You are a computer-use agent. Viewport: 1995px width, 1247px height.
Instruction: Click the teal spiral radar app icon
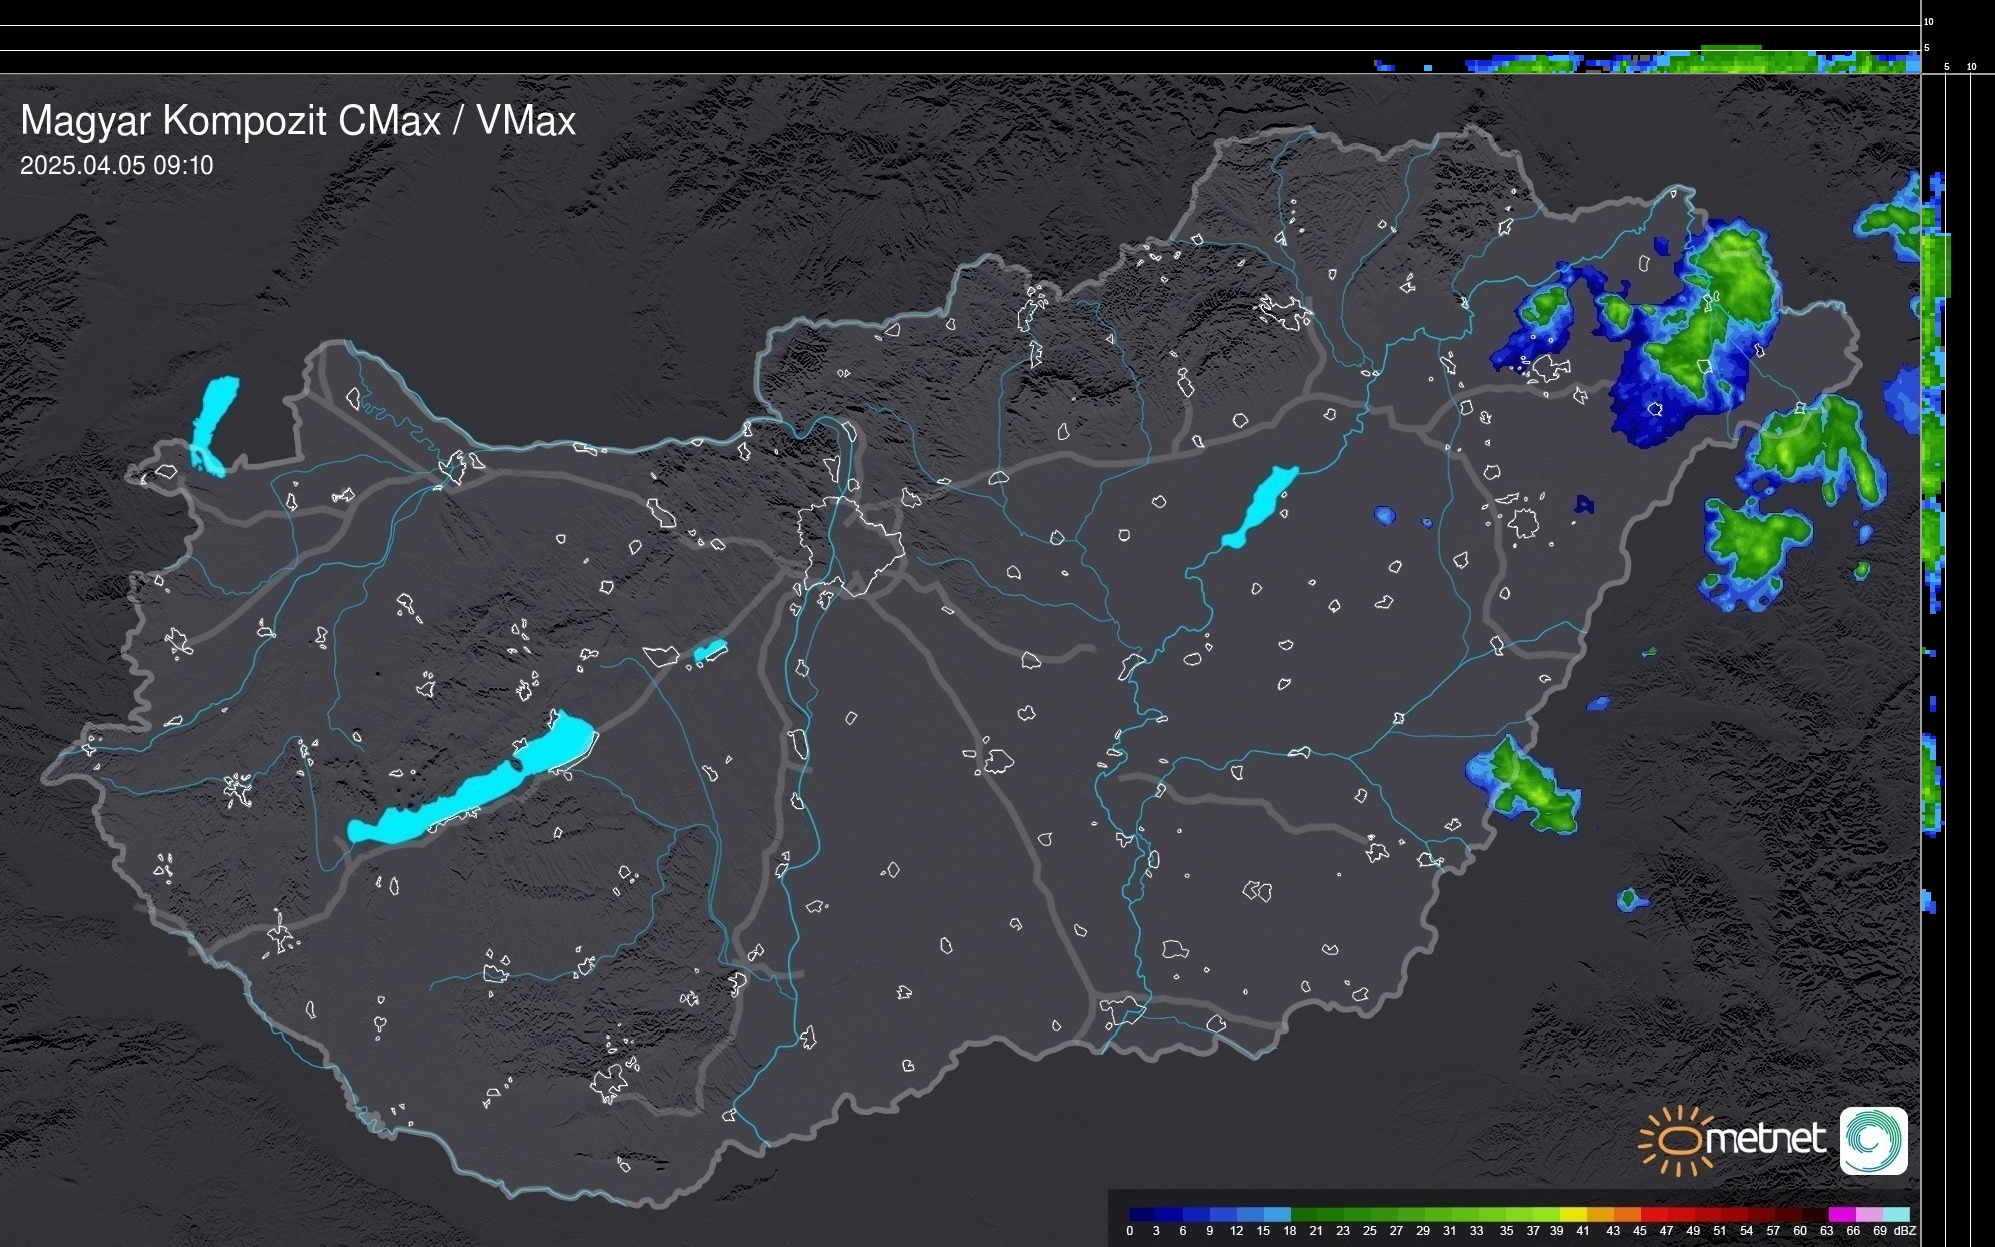point(1873,1140)
